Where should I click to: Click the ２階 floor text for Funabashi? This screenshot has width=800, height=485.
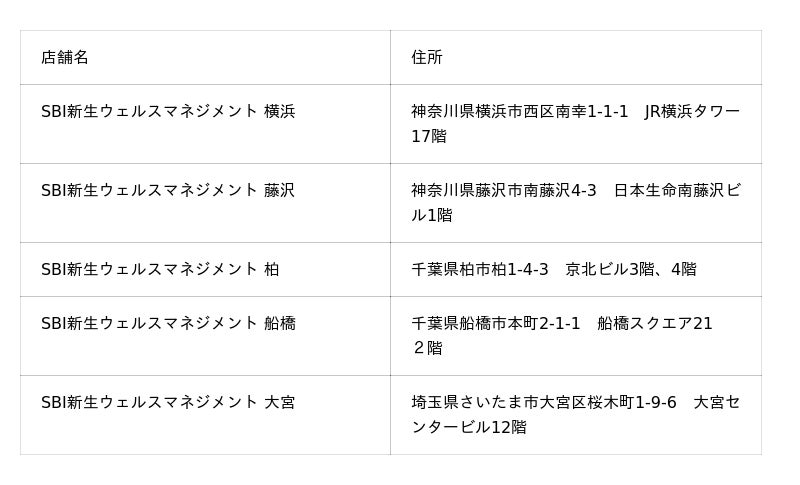tap(427, 348)
